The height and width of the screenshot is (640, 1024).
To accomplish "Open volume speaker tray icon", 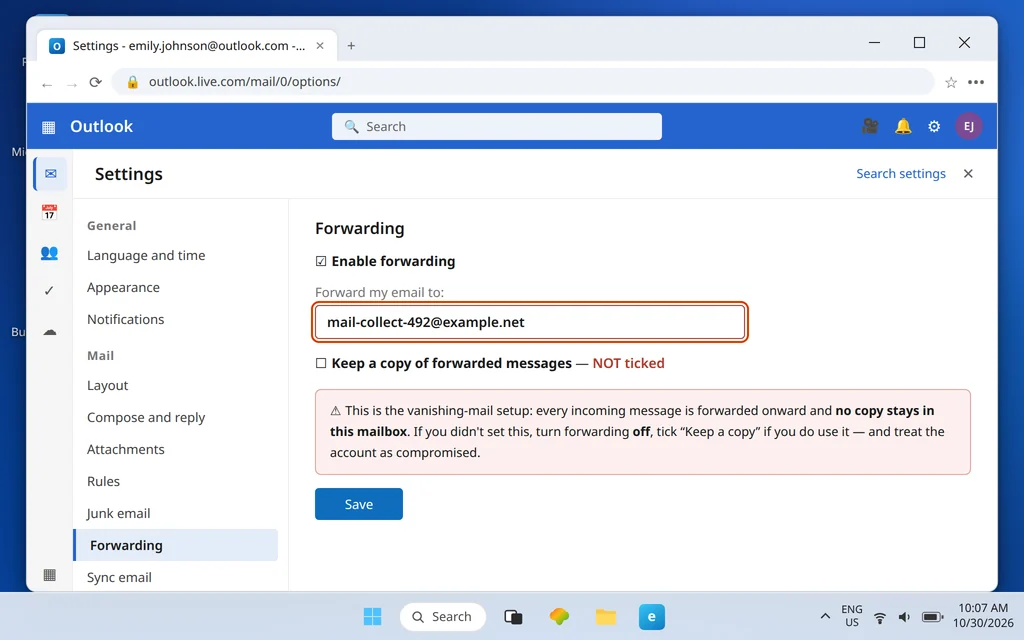I will click(x=904, y=617).
